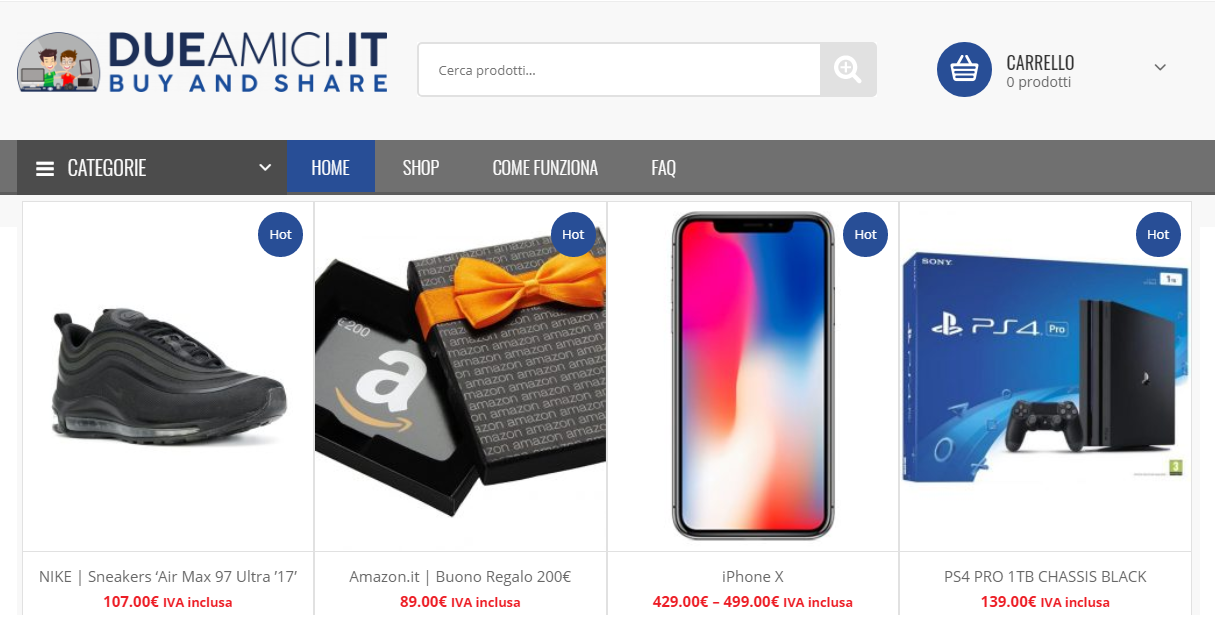Screen dimensions: 1215x617
Task: Focus the Cerca prodotti search field
Action: coord(619,70)
